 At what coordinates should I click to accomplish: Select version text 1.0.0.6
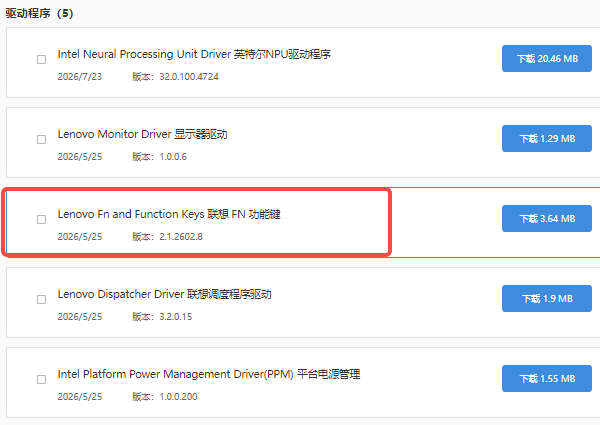coord(173,156)
